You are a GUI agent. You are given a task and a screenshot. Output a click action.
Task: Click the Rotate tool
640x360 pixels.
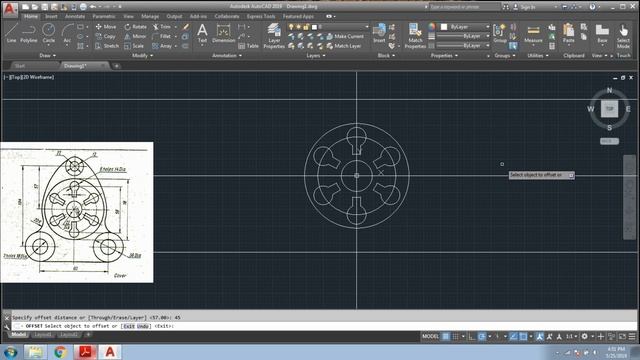[x=135, y=27]
